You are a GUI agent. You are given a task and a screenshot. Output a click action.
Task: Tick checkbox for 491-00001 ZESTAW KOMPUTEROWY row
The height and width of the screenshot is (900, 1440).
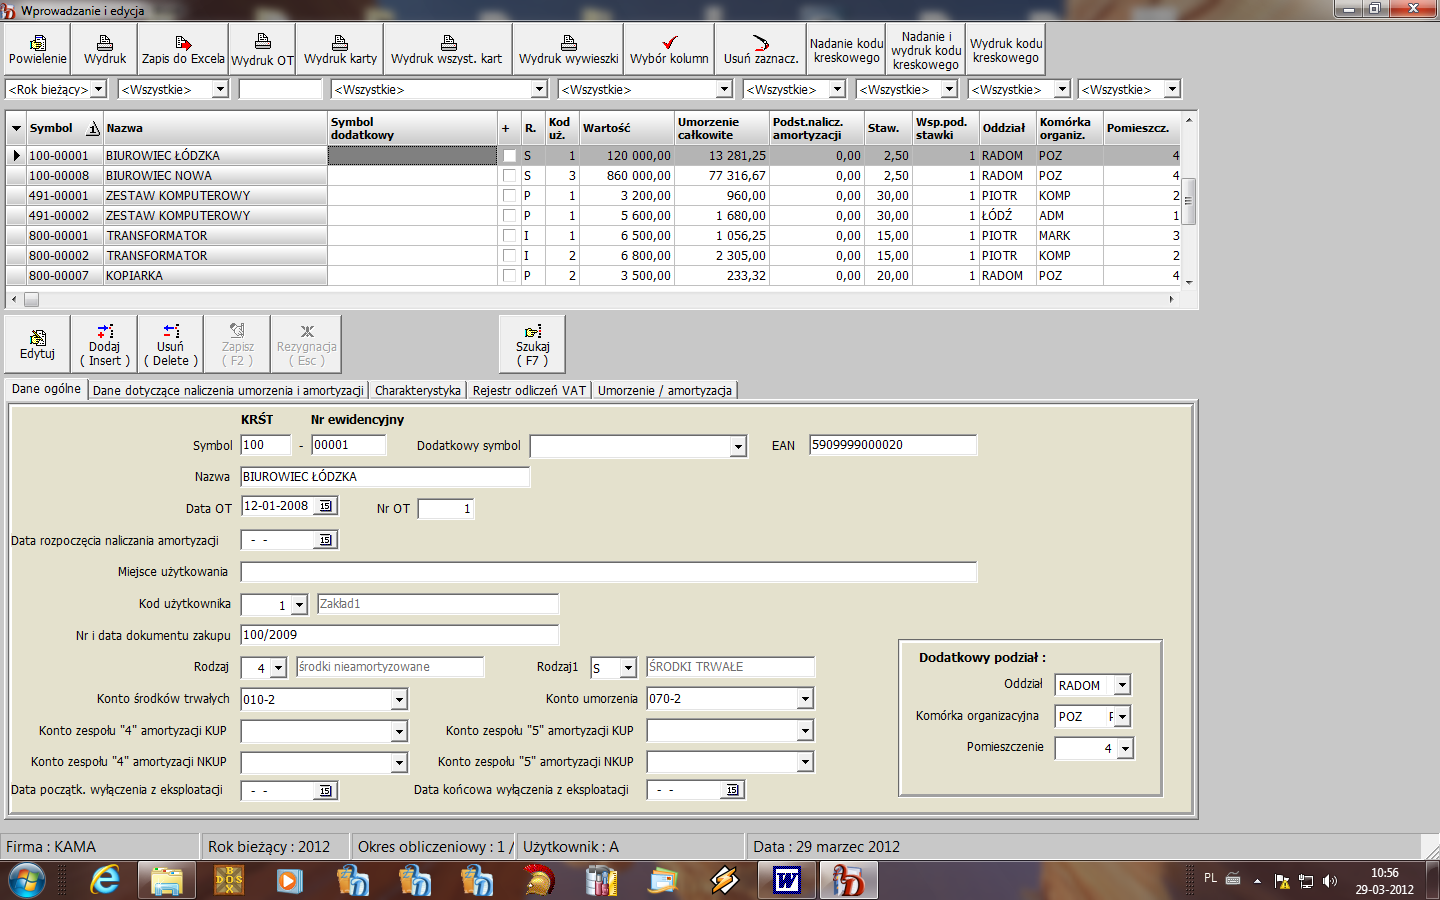(510, 196)
